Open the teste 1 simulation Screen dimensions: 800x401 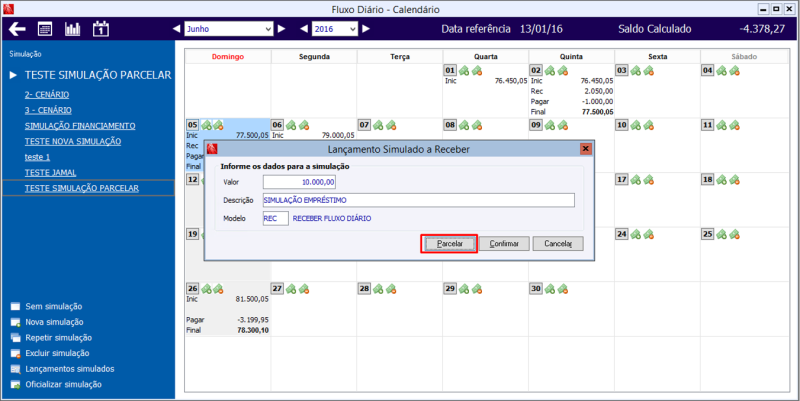[x=37, y=157]
